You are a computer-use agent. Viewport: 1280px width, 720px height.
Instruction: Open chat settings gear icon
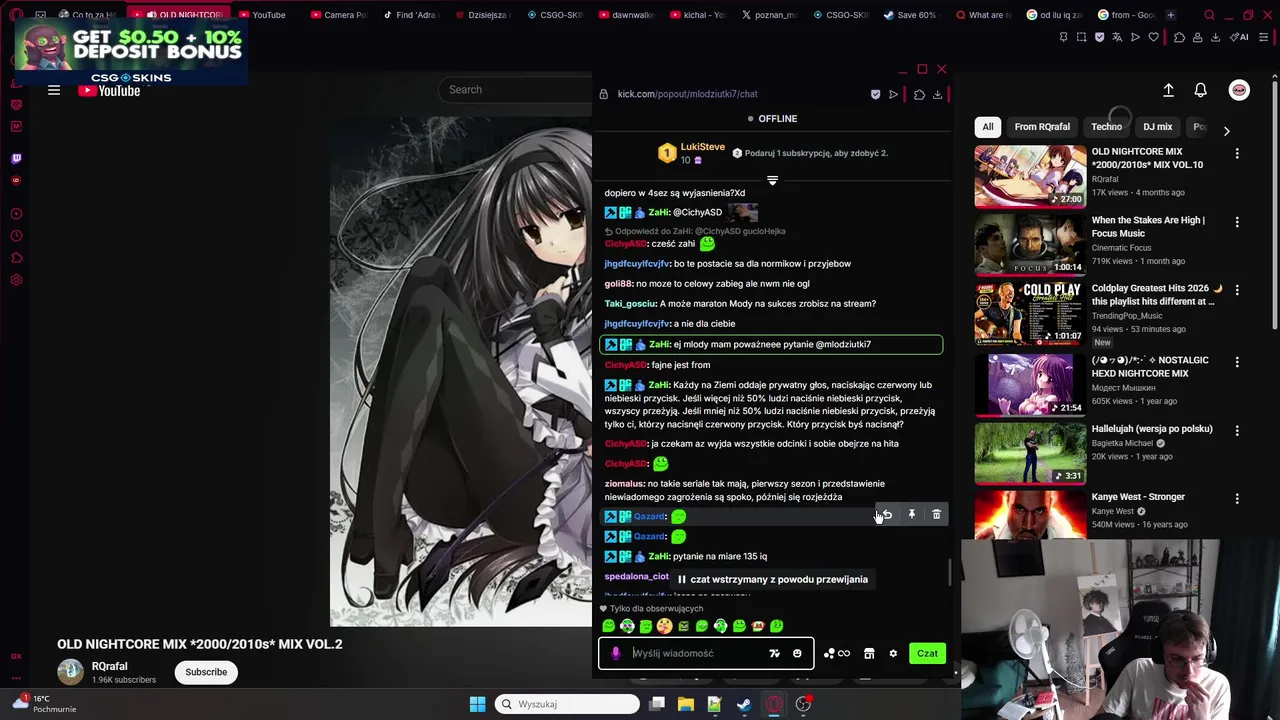tap(893, 653)
